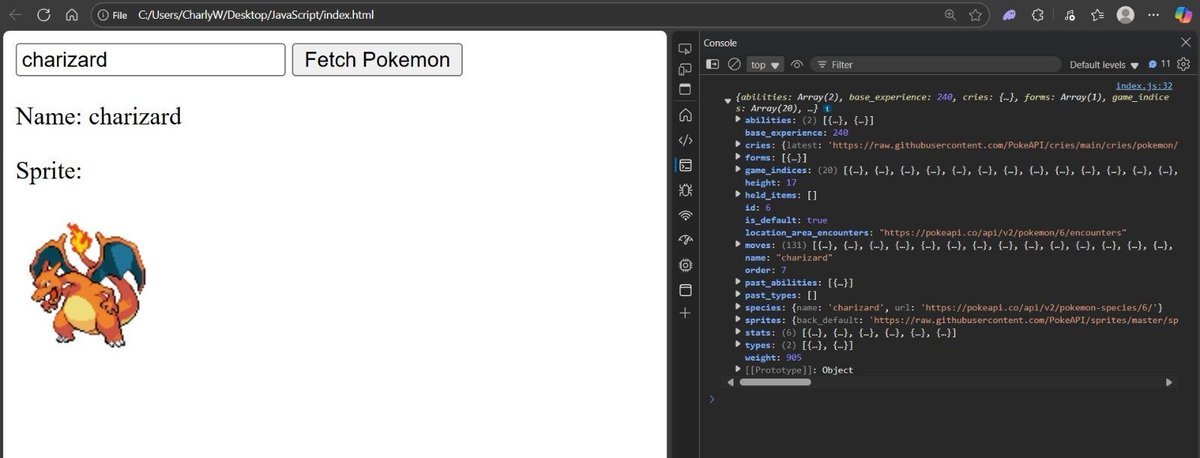Expand the stats array

[x=738, y=332]
